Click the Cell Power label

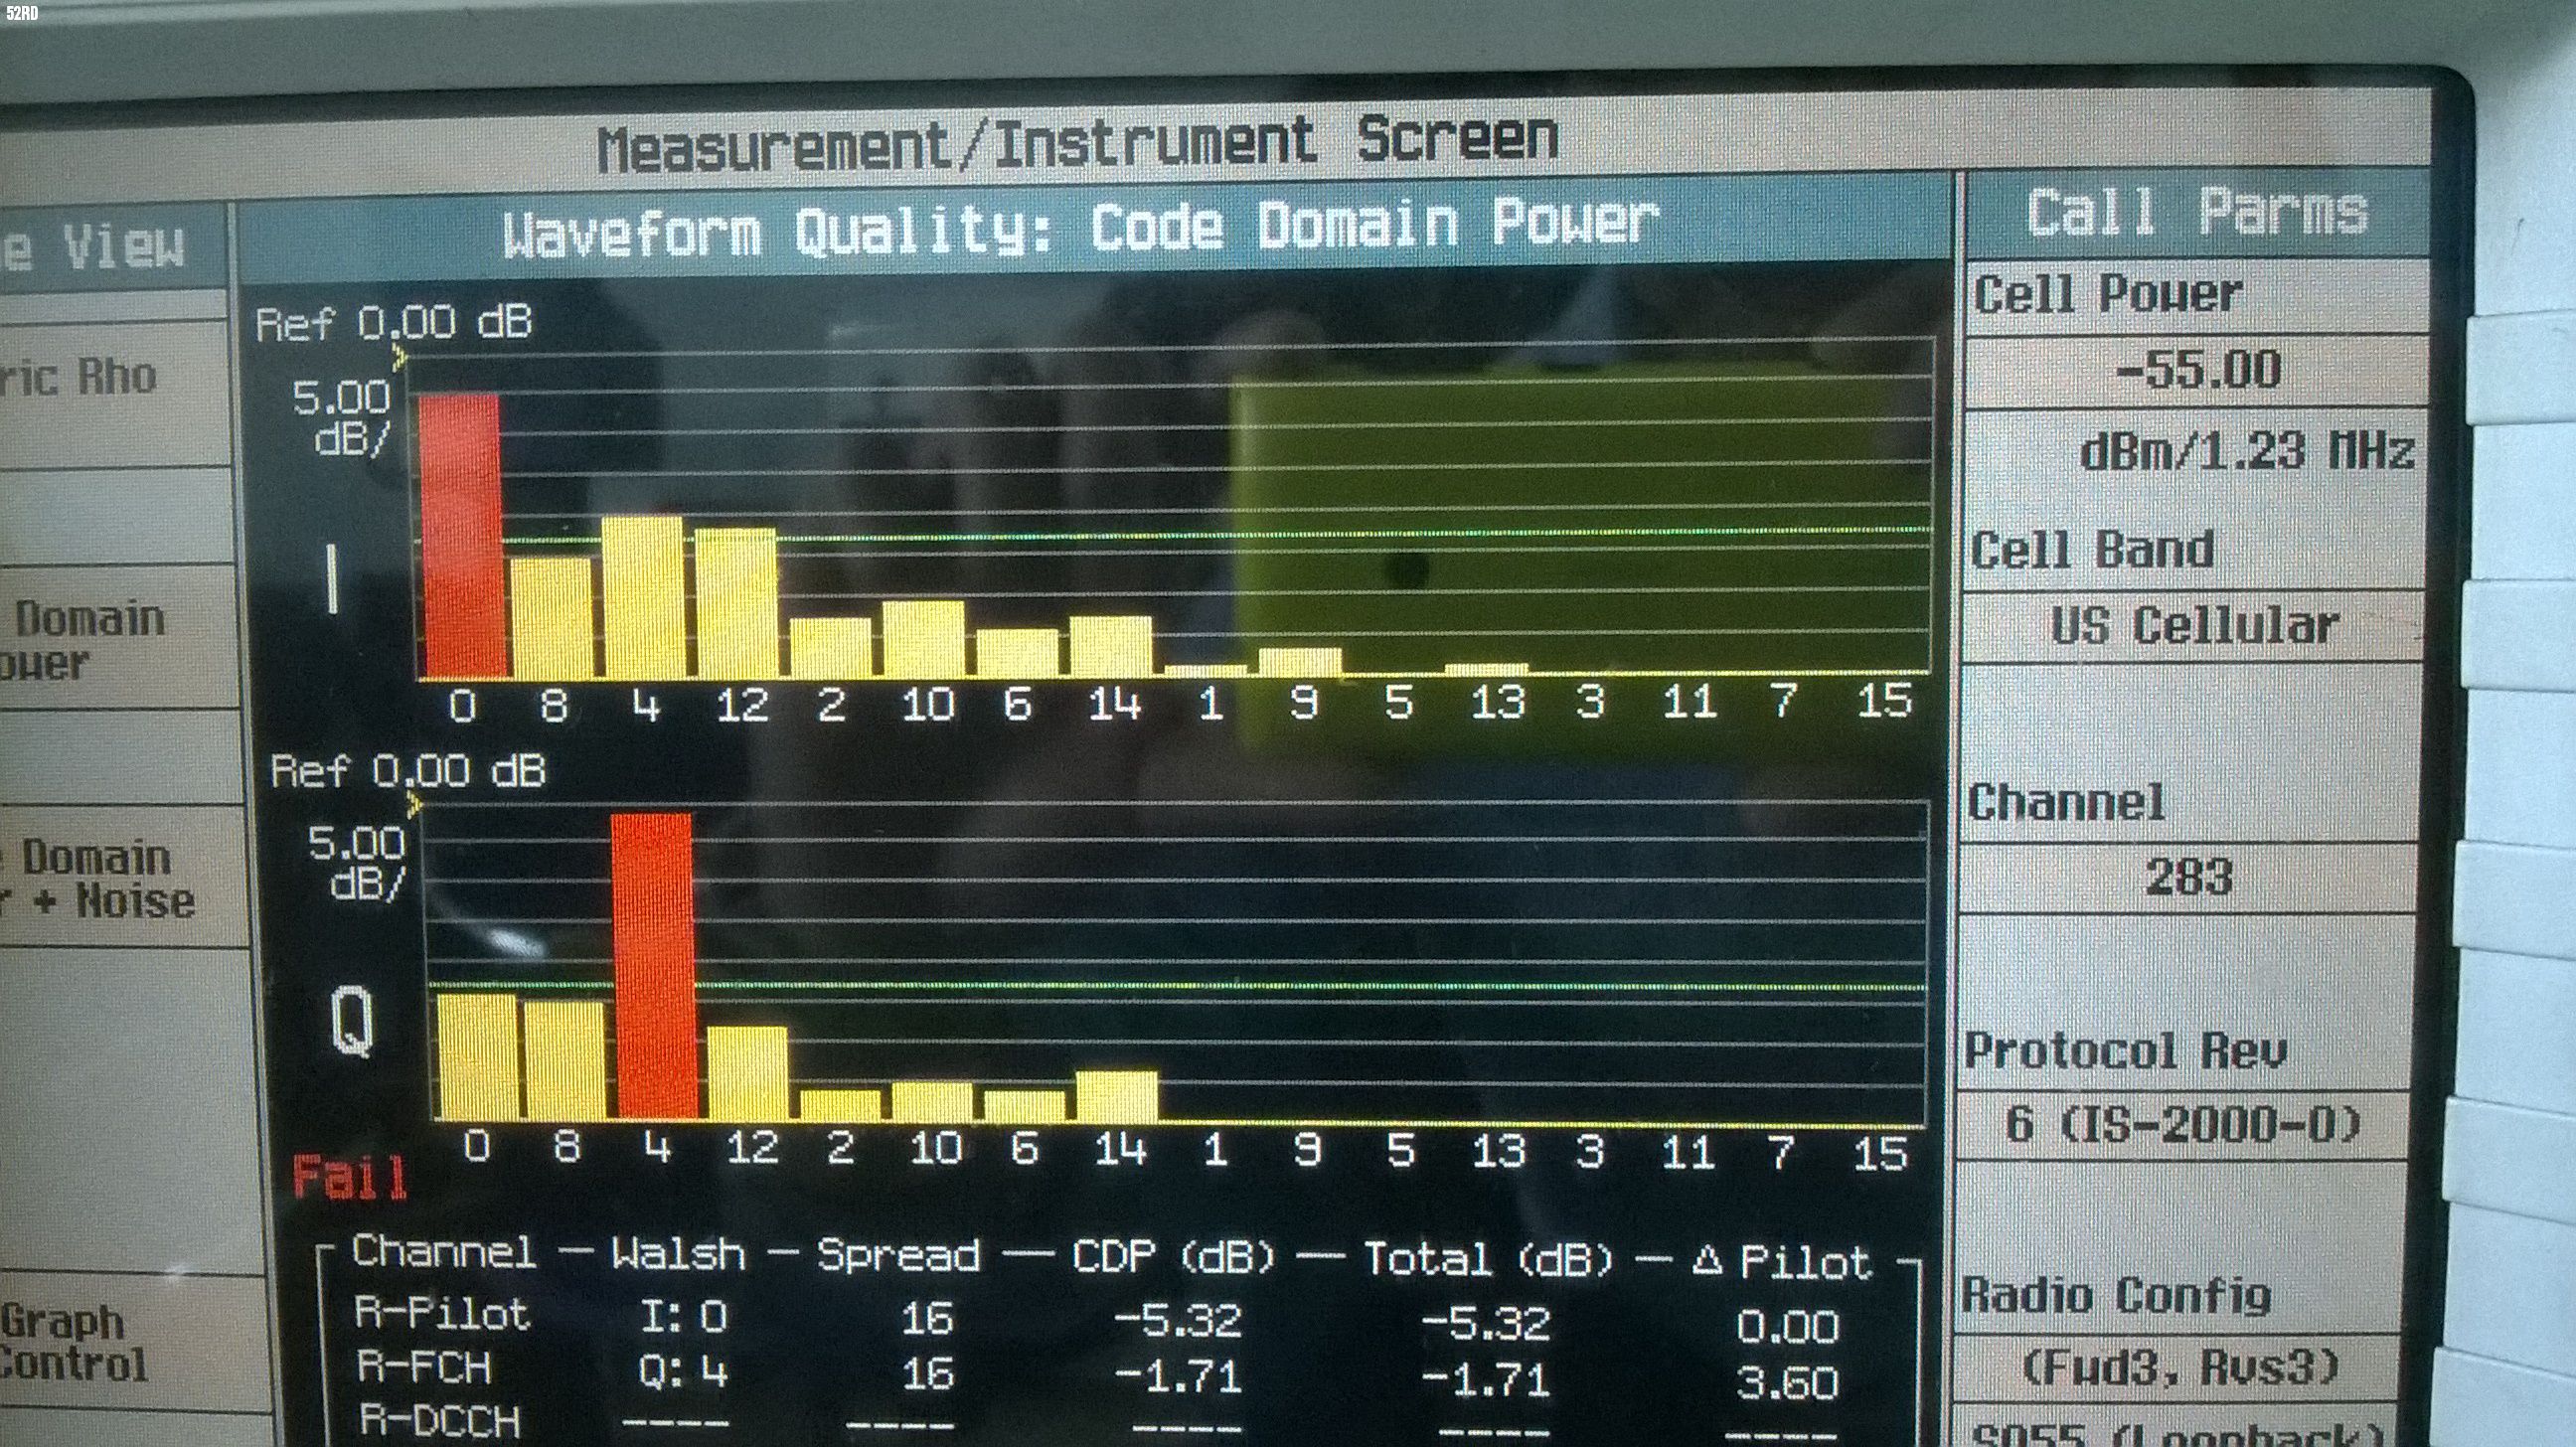point(2109,295)
